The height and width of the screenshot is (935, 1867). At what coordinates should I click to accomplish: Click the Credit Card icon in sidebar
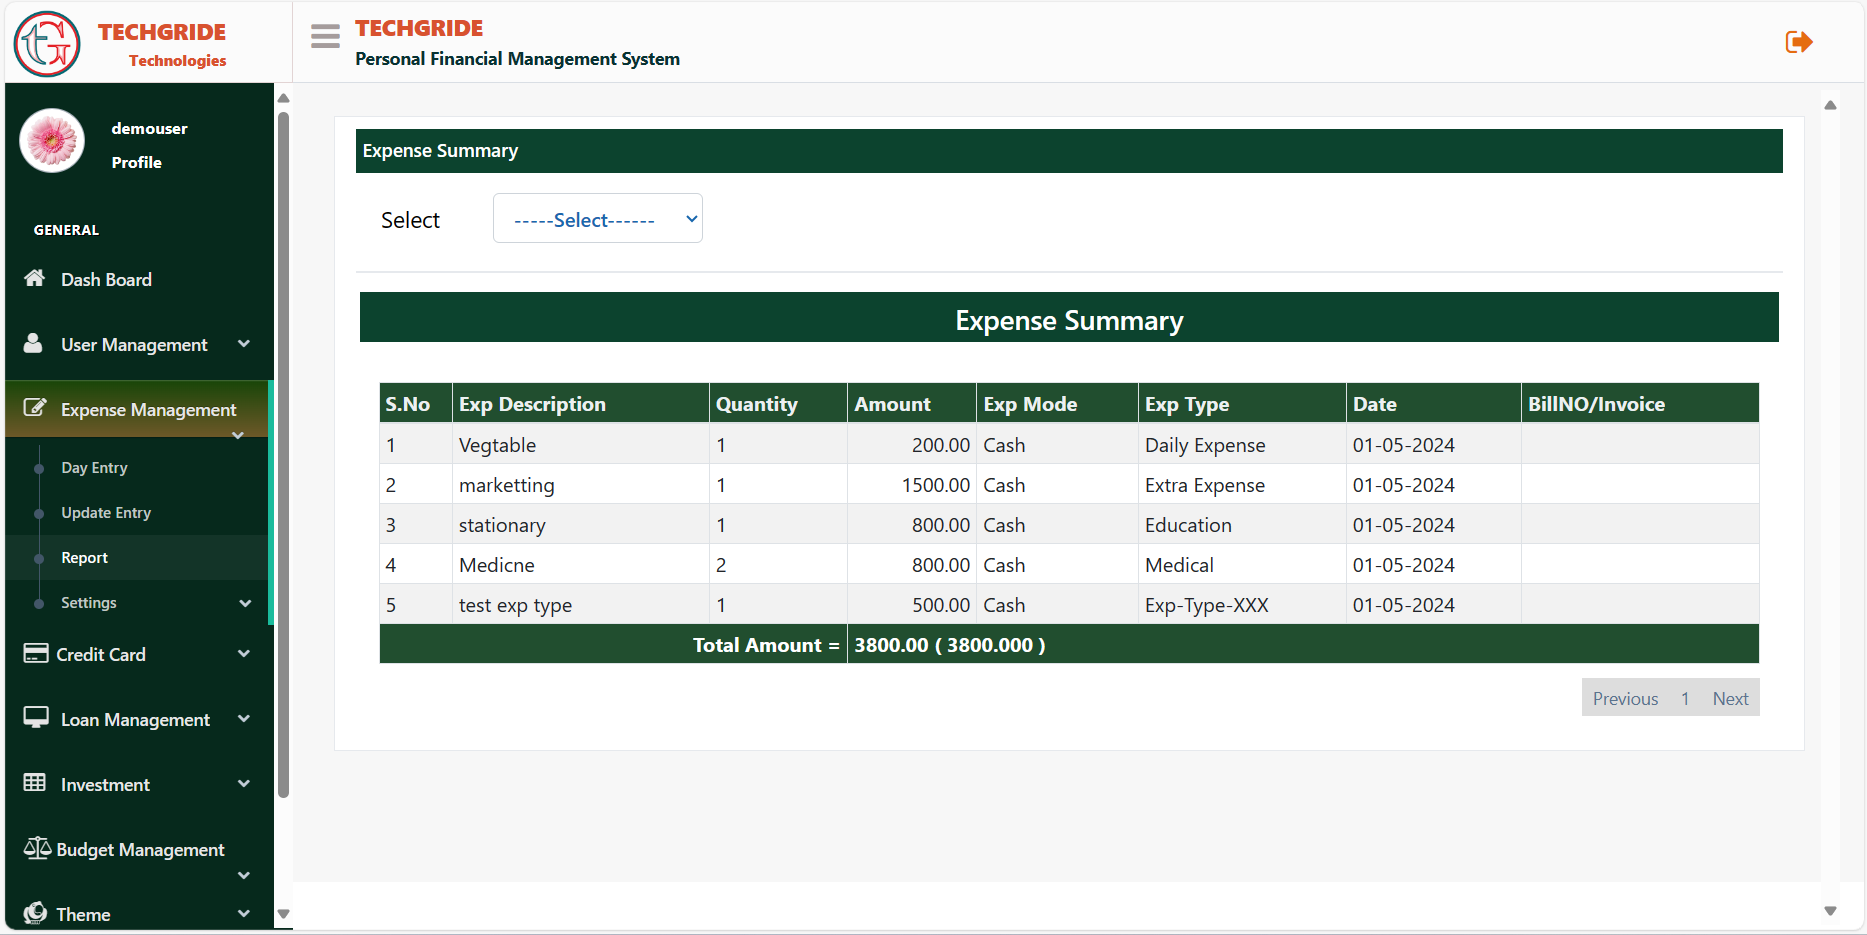[x=36, y=654]
